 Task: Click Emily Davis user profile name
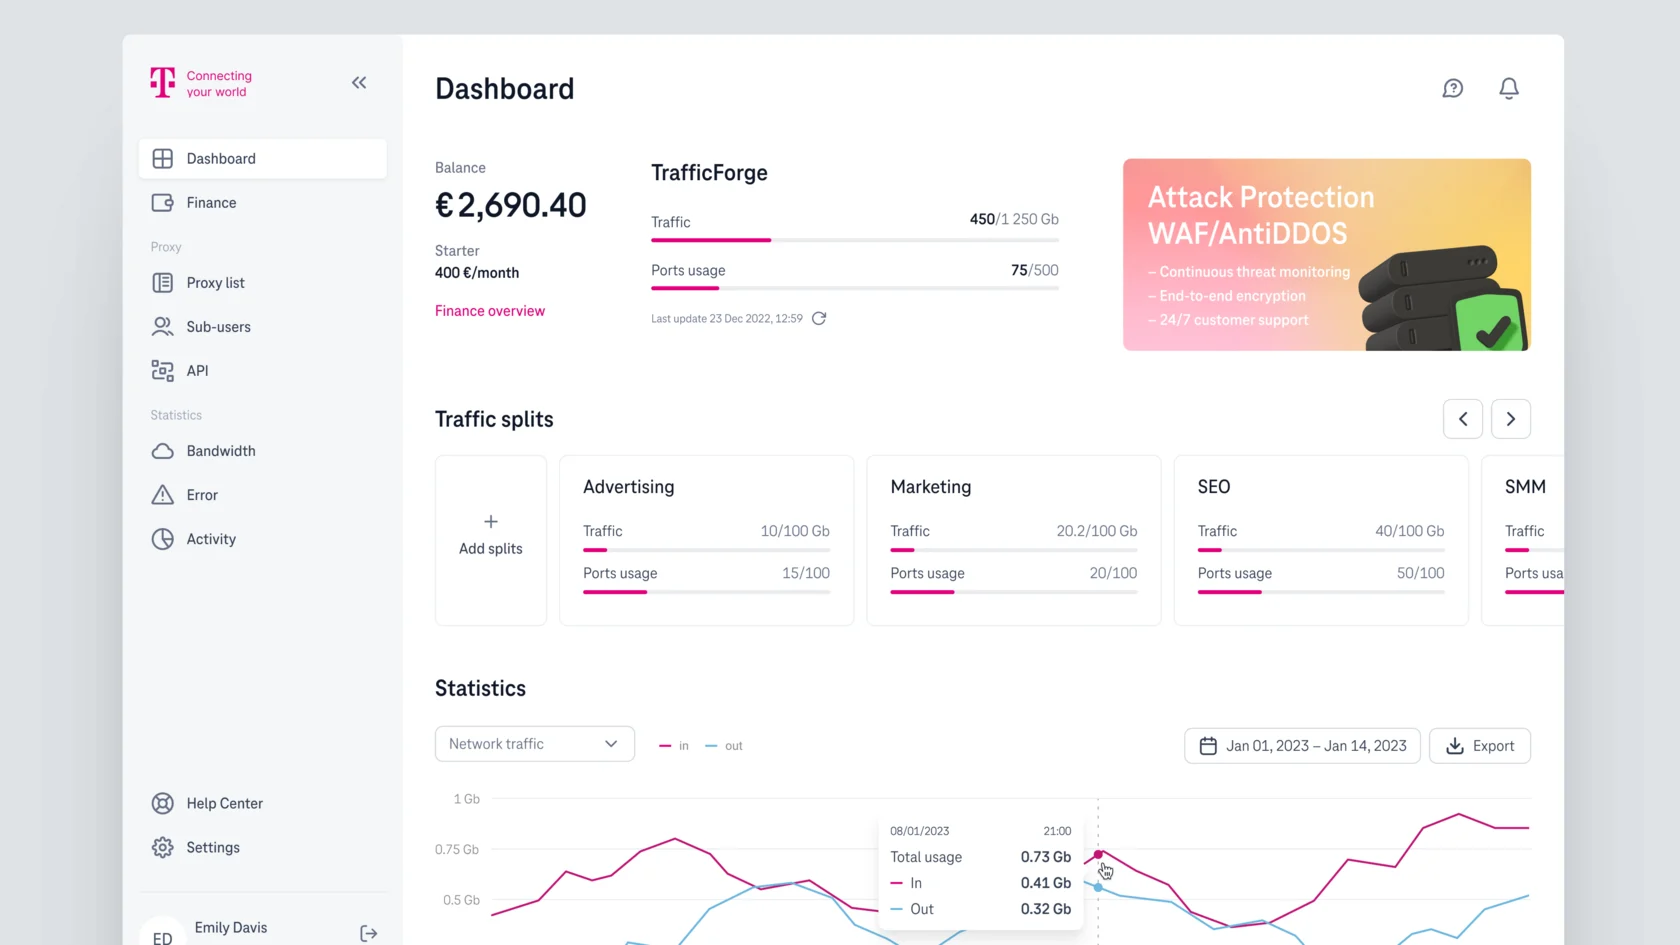click(x=231, y=928)
